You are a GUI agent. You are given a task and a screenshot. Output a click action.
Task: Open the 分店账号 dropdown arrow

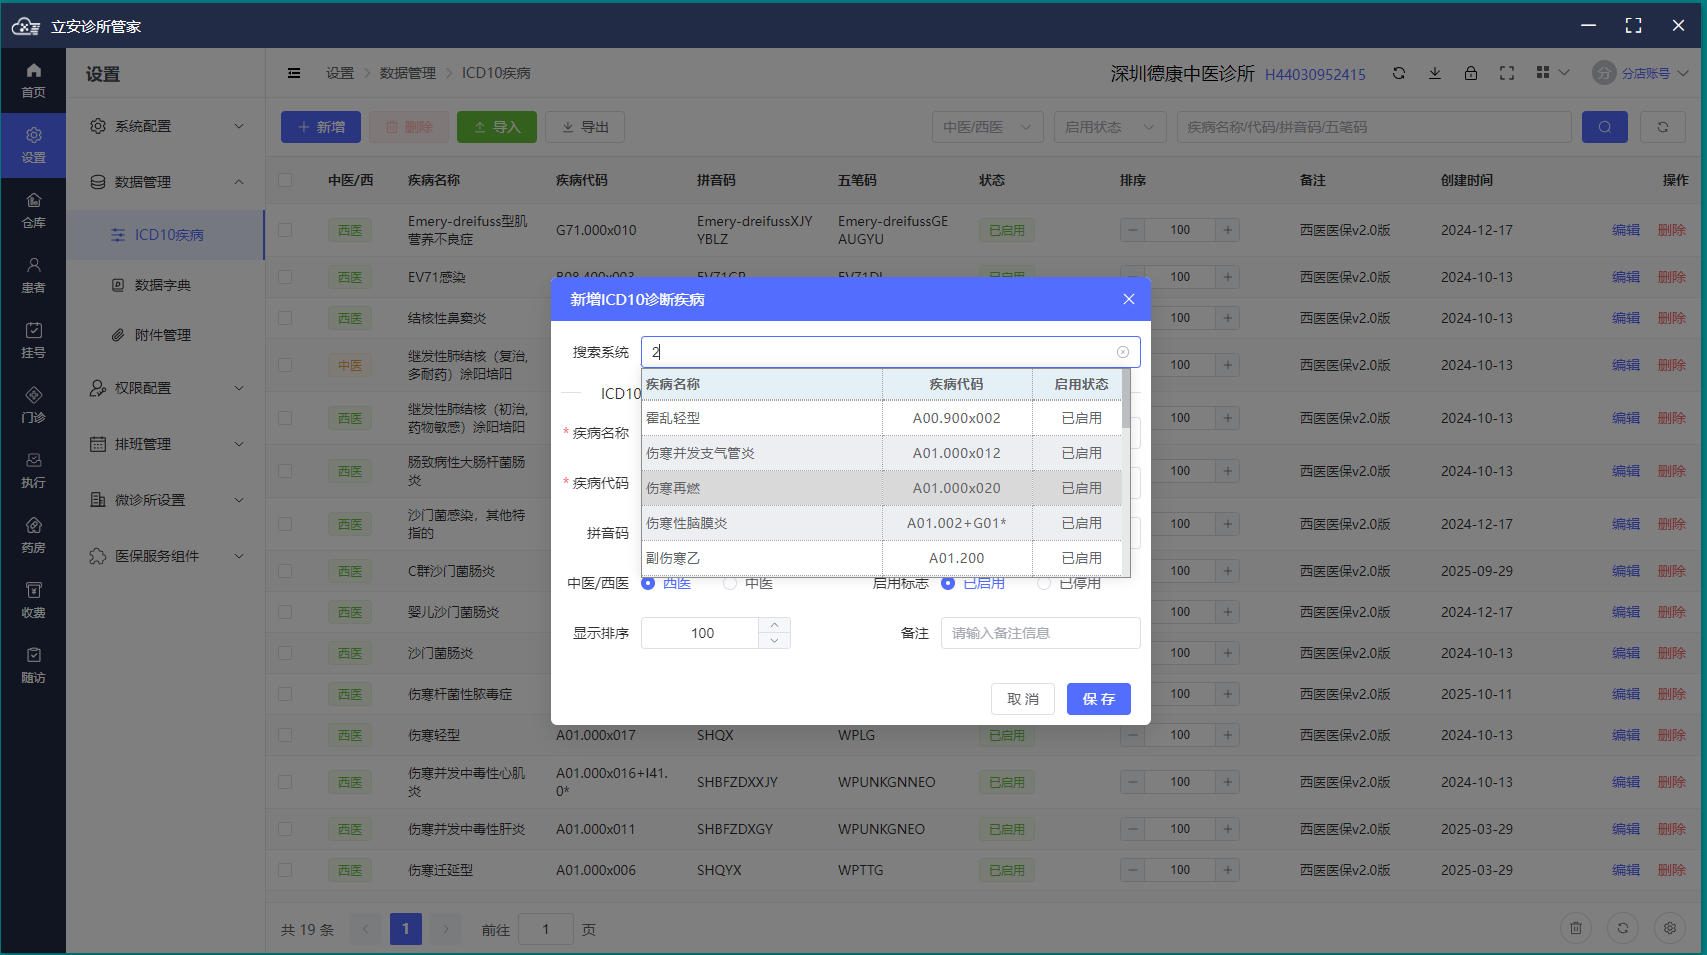point(1683,73)
